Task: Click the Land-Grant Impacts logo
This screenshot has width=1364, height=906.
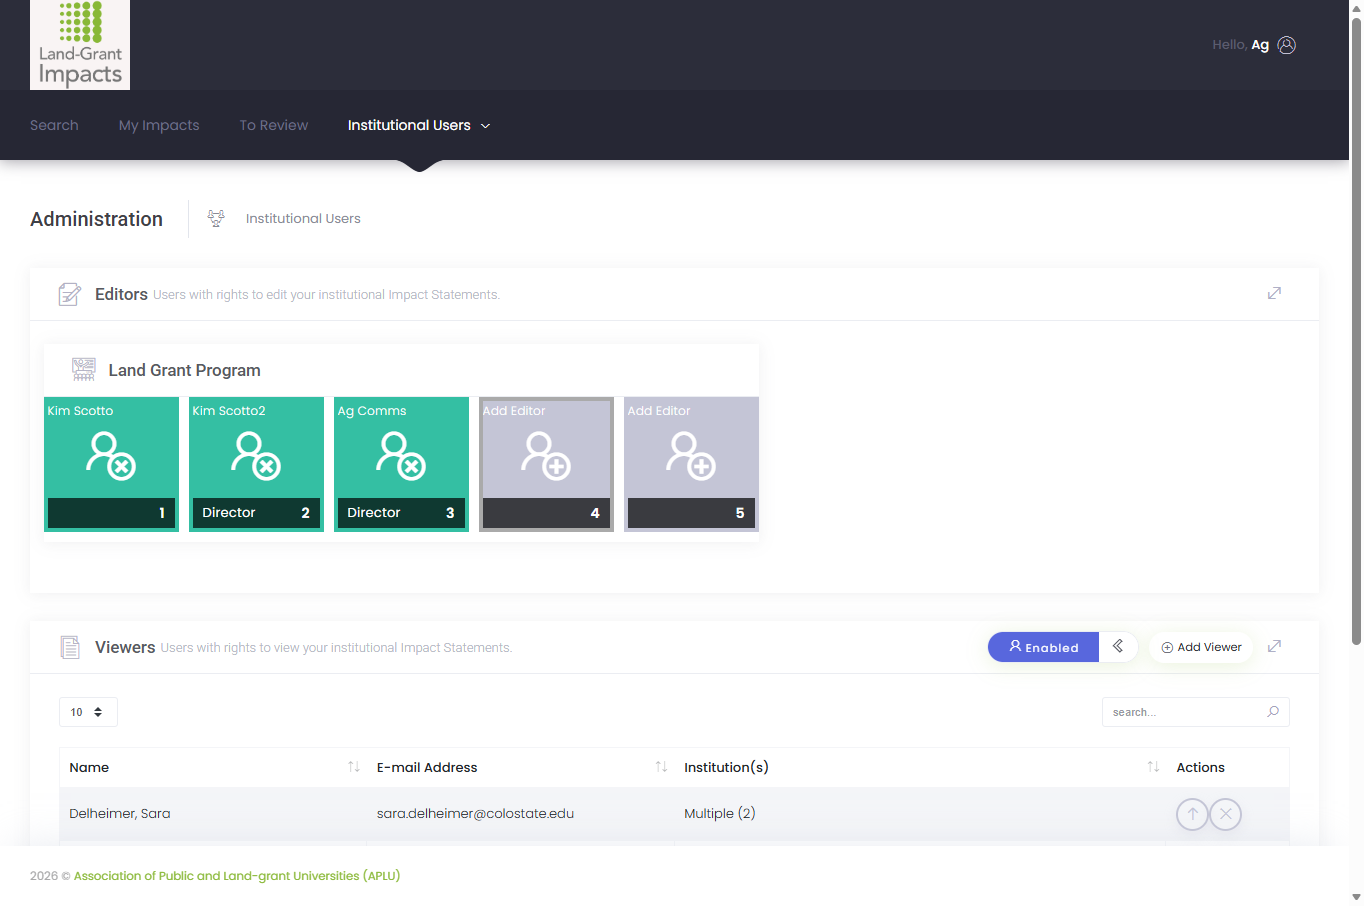Action: [80, 45]
